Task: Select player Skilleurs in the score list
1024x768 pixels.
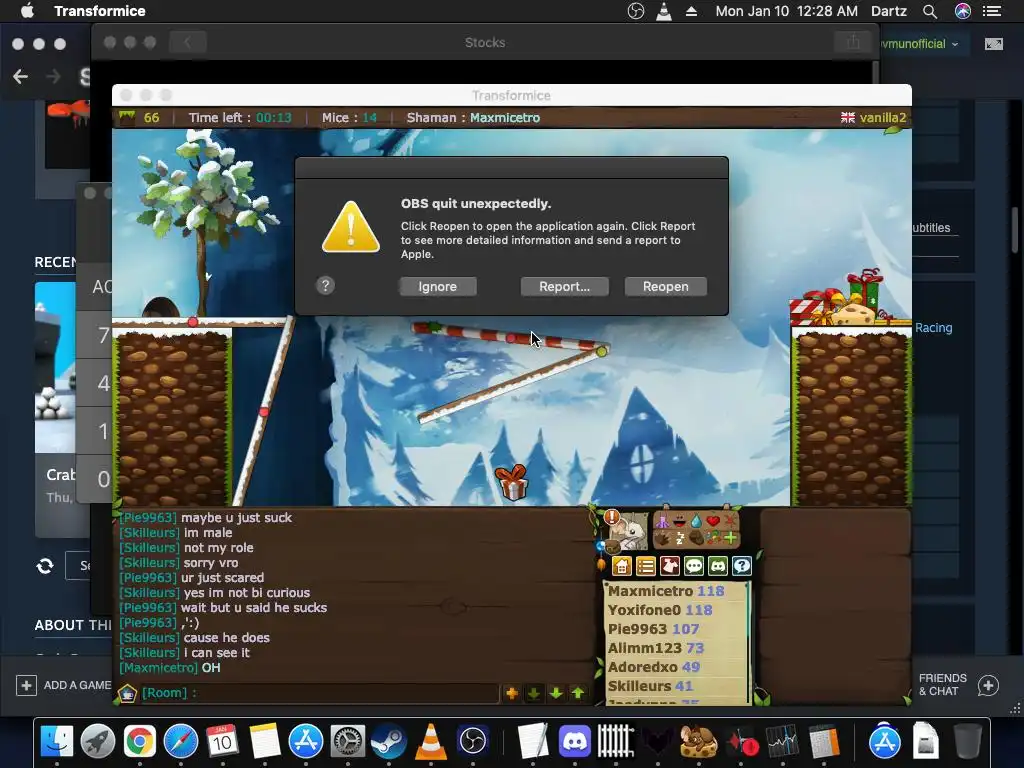Action: point(650,686)
